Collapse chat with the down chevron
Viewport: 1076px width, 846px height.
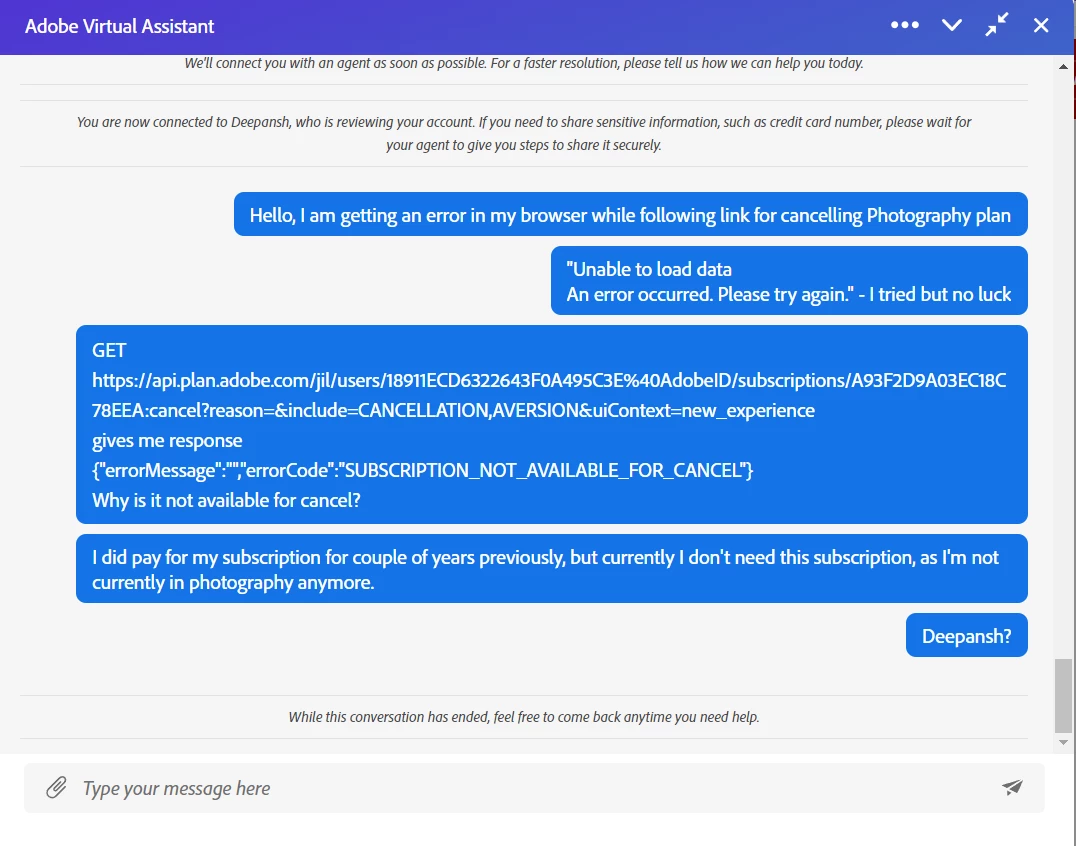[x=952, y=25]
